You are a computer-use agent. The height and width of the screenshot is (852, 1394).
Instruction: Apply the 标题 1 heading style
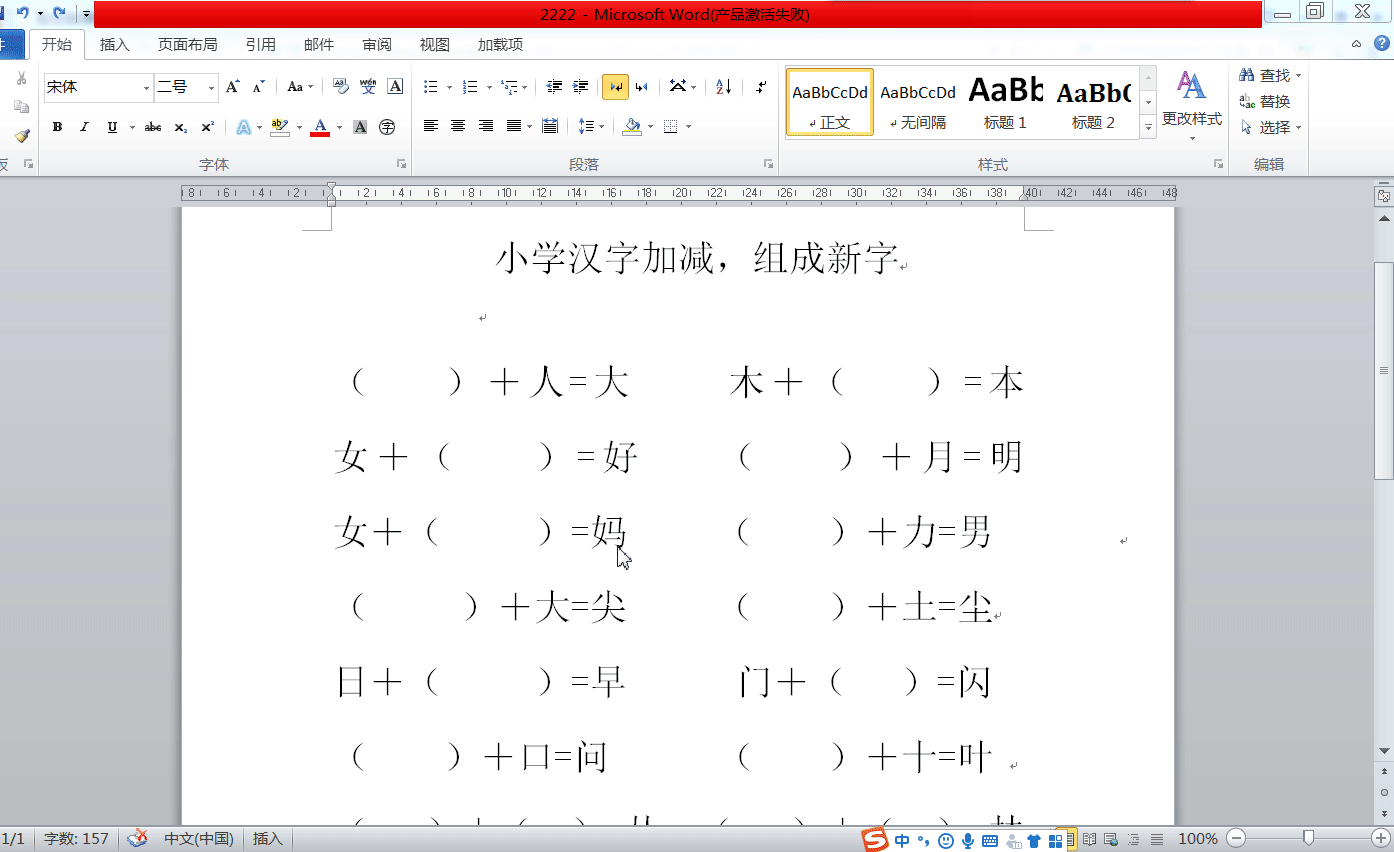pyautogui.click(x=1005, y=102)
